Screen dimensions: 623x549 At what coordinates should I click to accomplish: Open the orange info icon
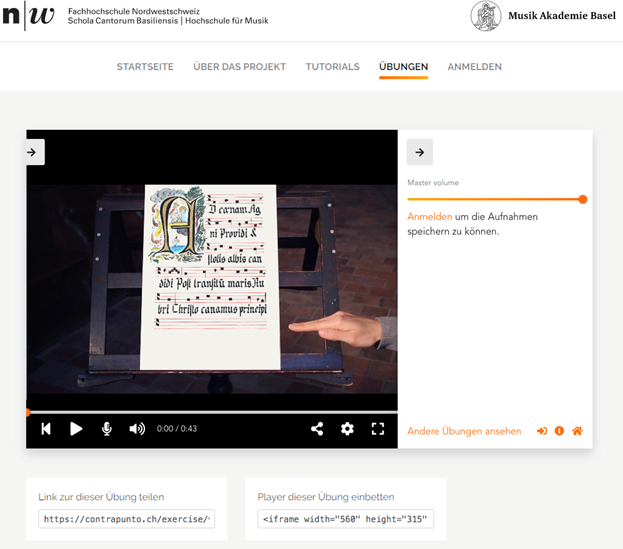pos(559,431)
